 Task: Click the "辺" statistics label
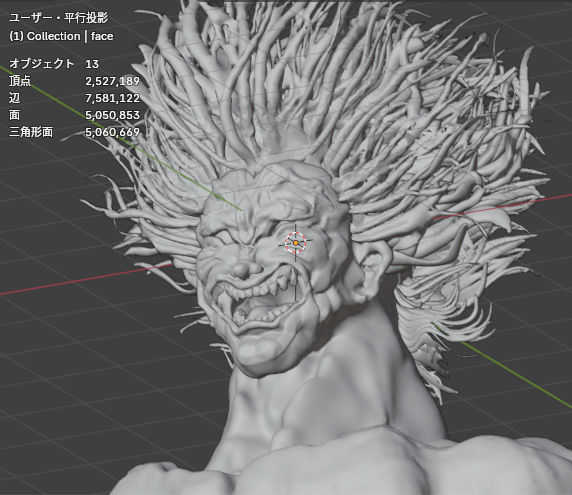(15, 98)
